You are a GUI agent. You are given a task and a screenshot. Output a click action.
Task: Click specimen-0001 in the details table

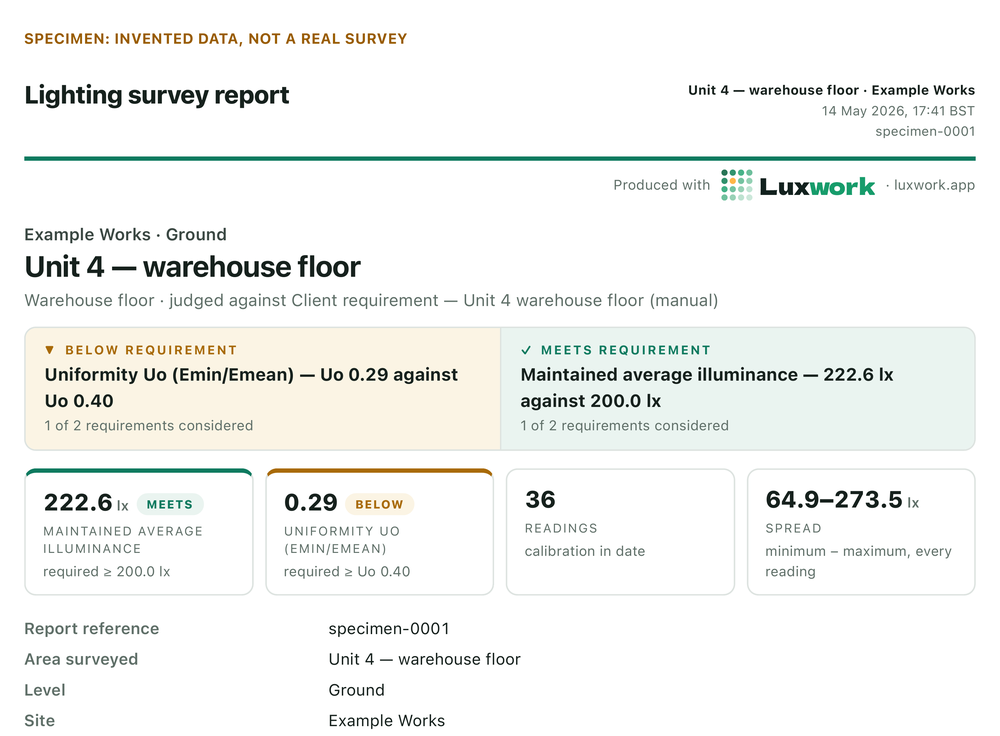389,629
